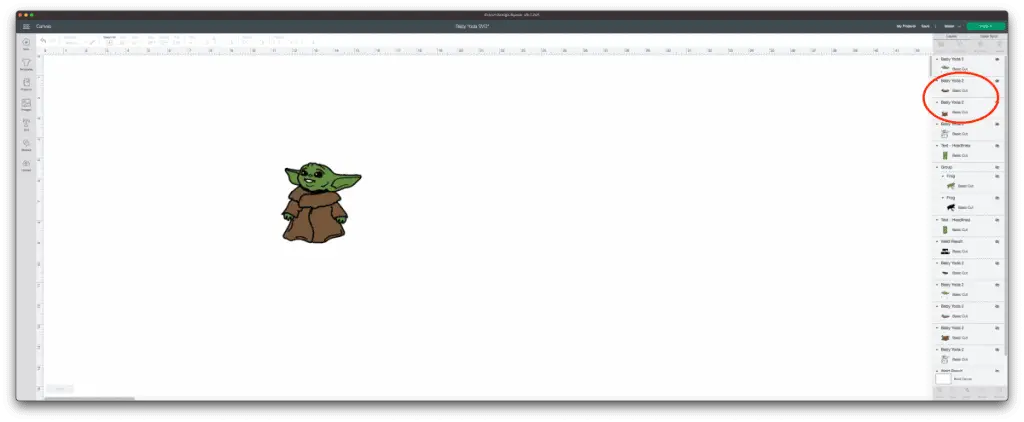Viewport: 1024px width, 422px height.
Task: Hide the Weld Result layer with hat thumbnail
Action: (x=997, y=242)
